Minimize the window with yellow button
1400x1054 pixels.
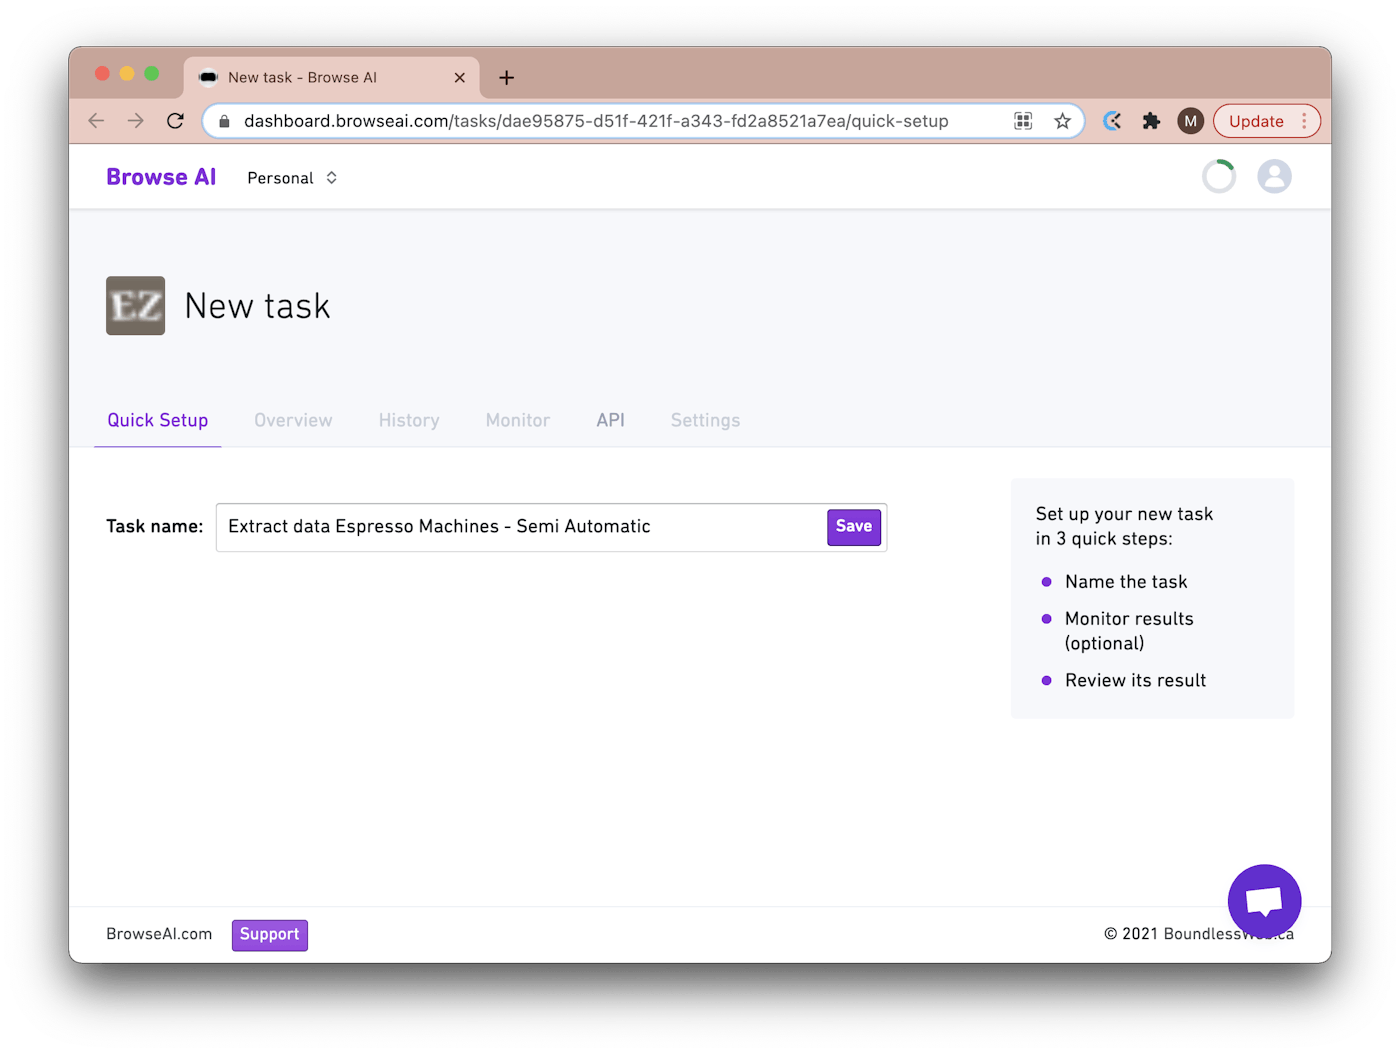(x=127, y=73)
